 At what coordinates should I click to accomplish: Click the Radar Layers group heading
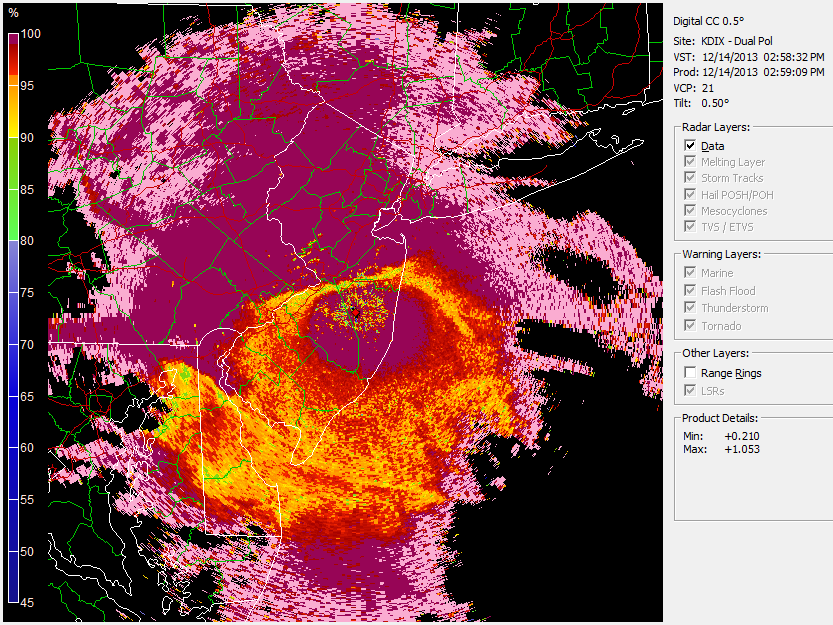click(x=716, y=127)
